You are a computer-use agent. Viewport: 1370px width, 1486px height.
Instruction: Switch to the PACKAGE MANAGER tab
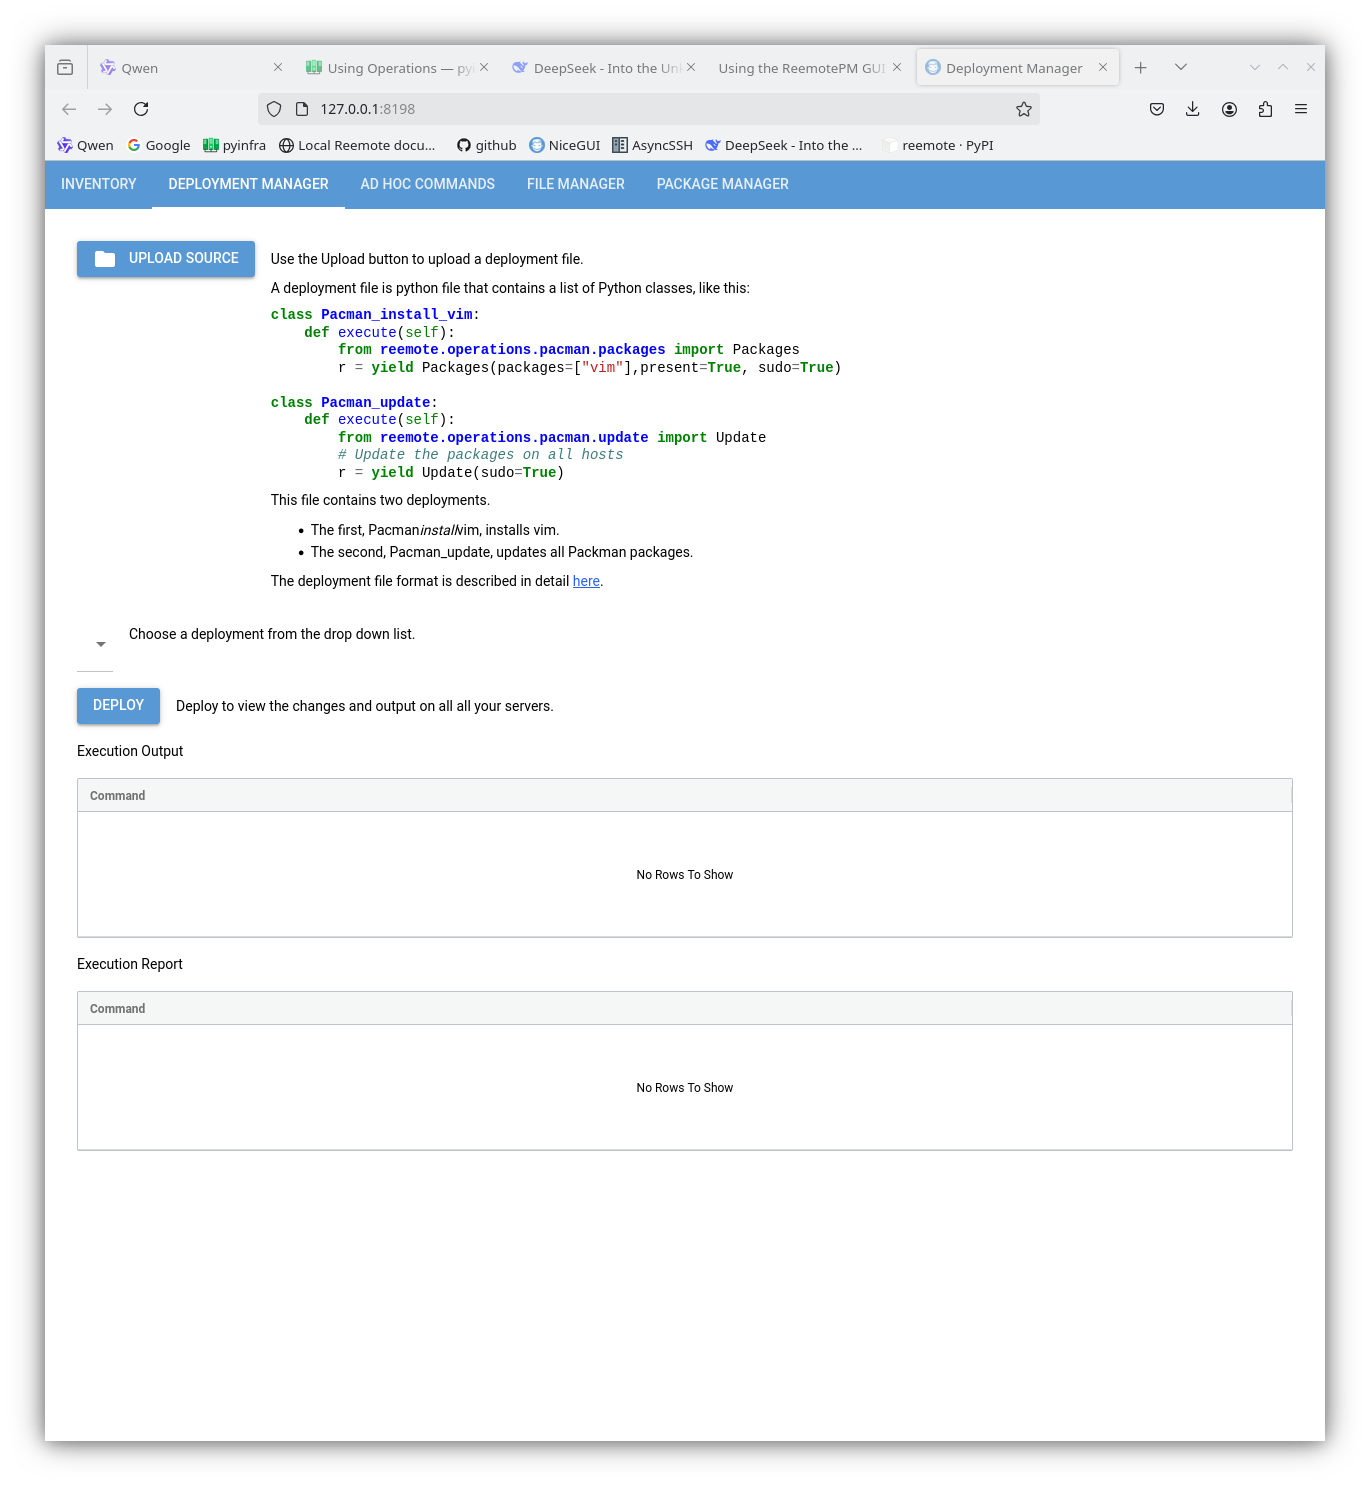tap(722, 184)
